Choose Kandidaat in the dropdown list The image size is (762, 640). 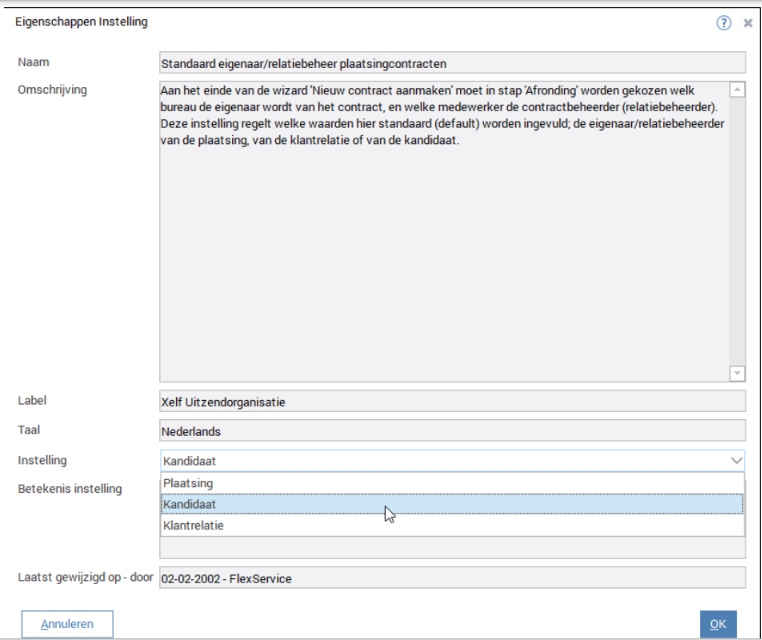(190, 504)
